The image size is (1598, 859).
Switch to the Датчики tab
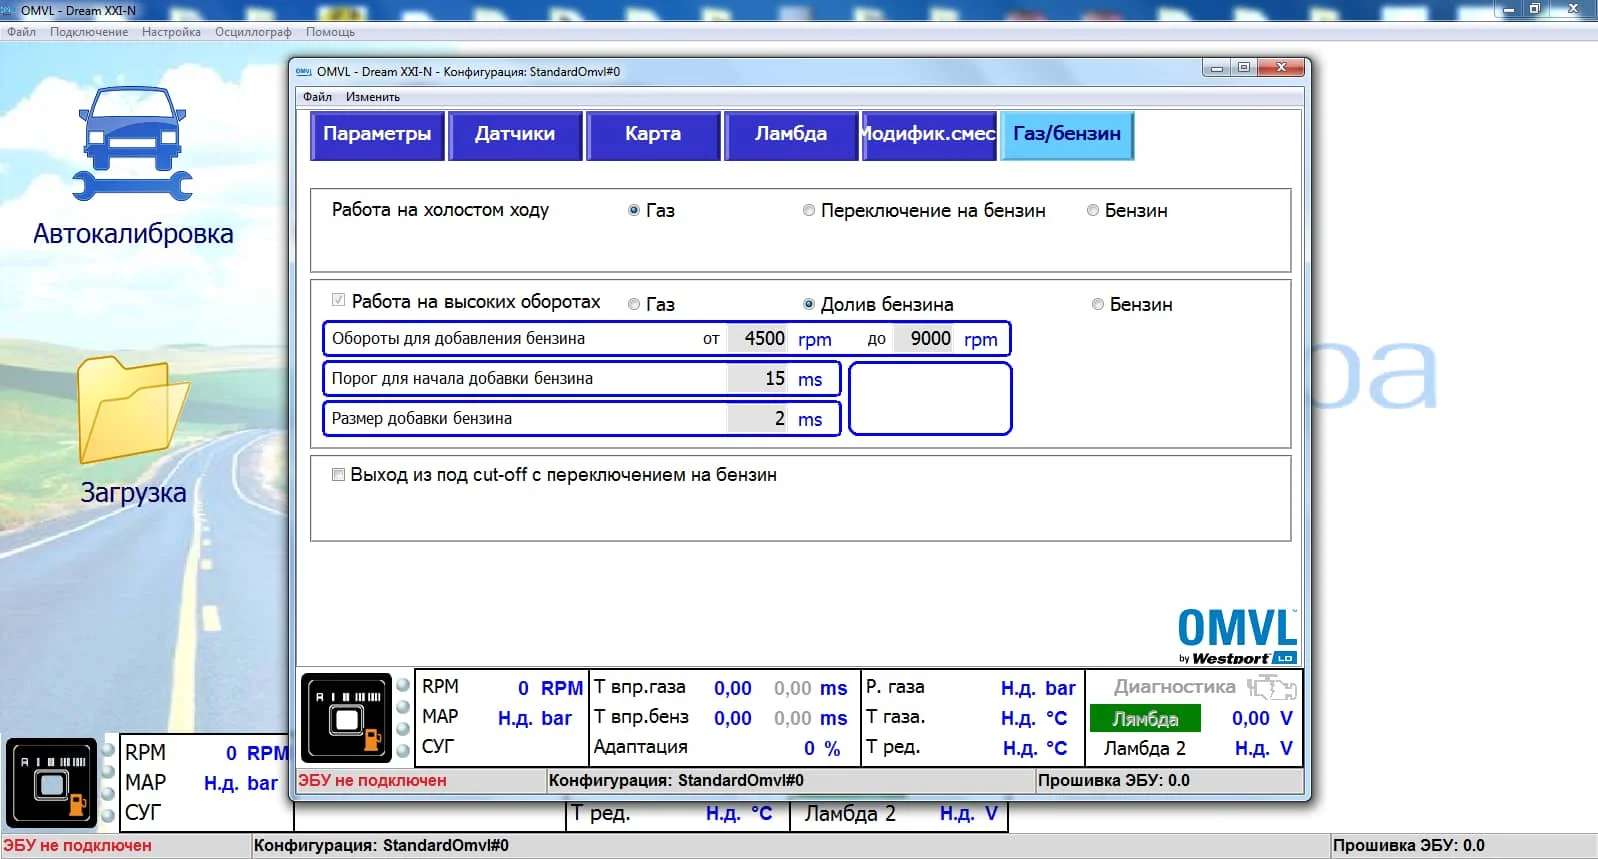[515, 135]
